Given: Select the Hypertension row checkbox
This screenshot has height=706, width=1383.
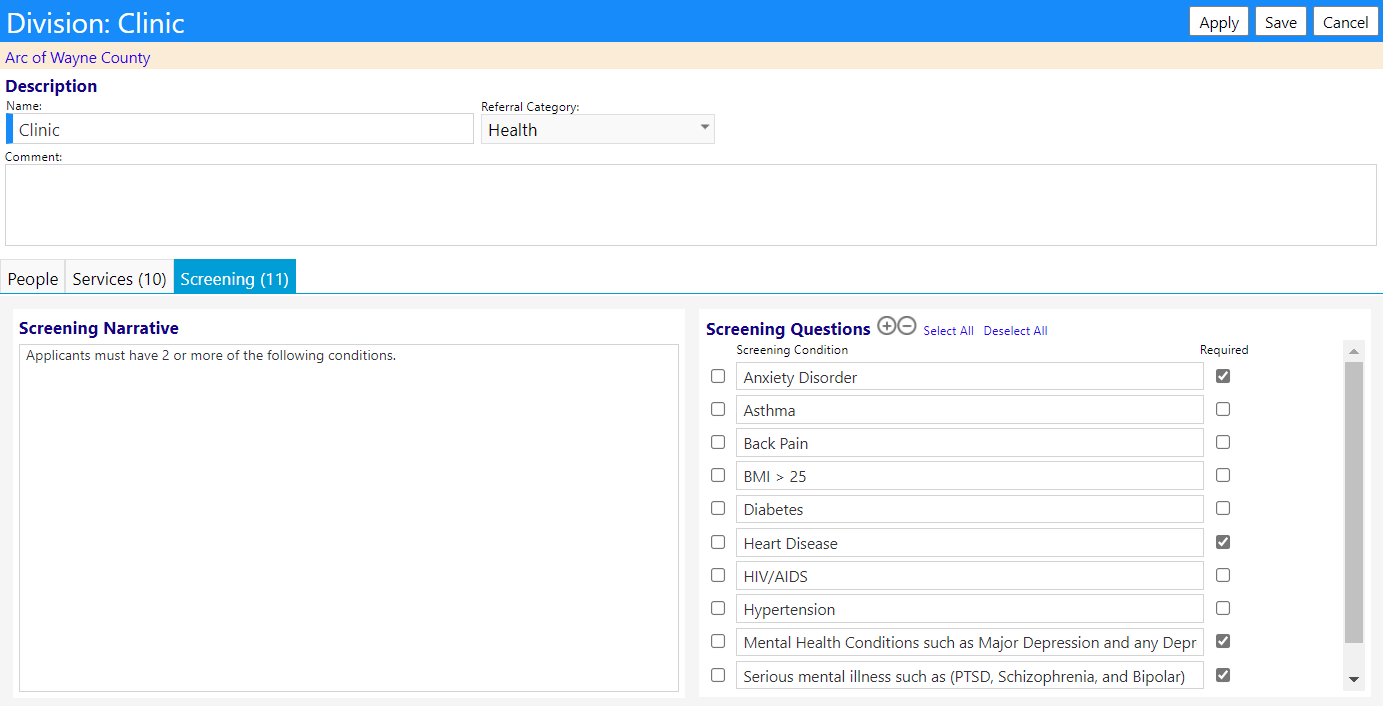Looking at the screenshot, I should coord(718,608).
